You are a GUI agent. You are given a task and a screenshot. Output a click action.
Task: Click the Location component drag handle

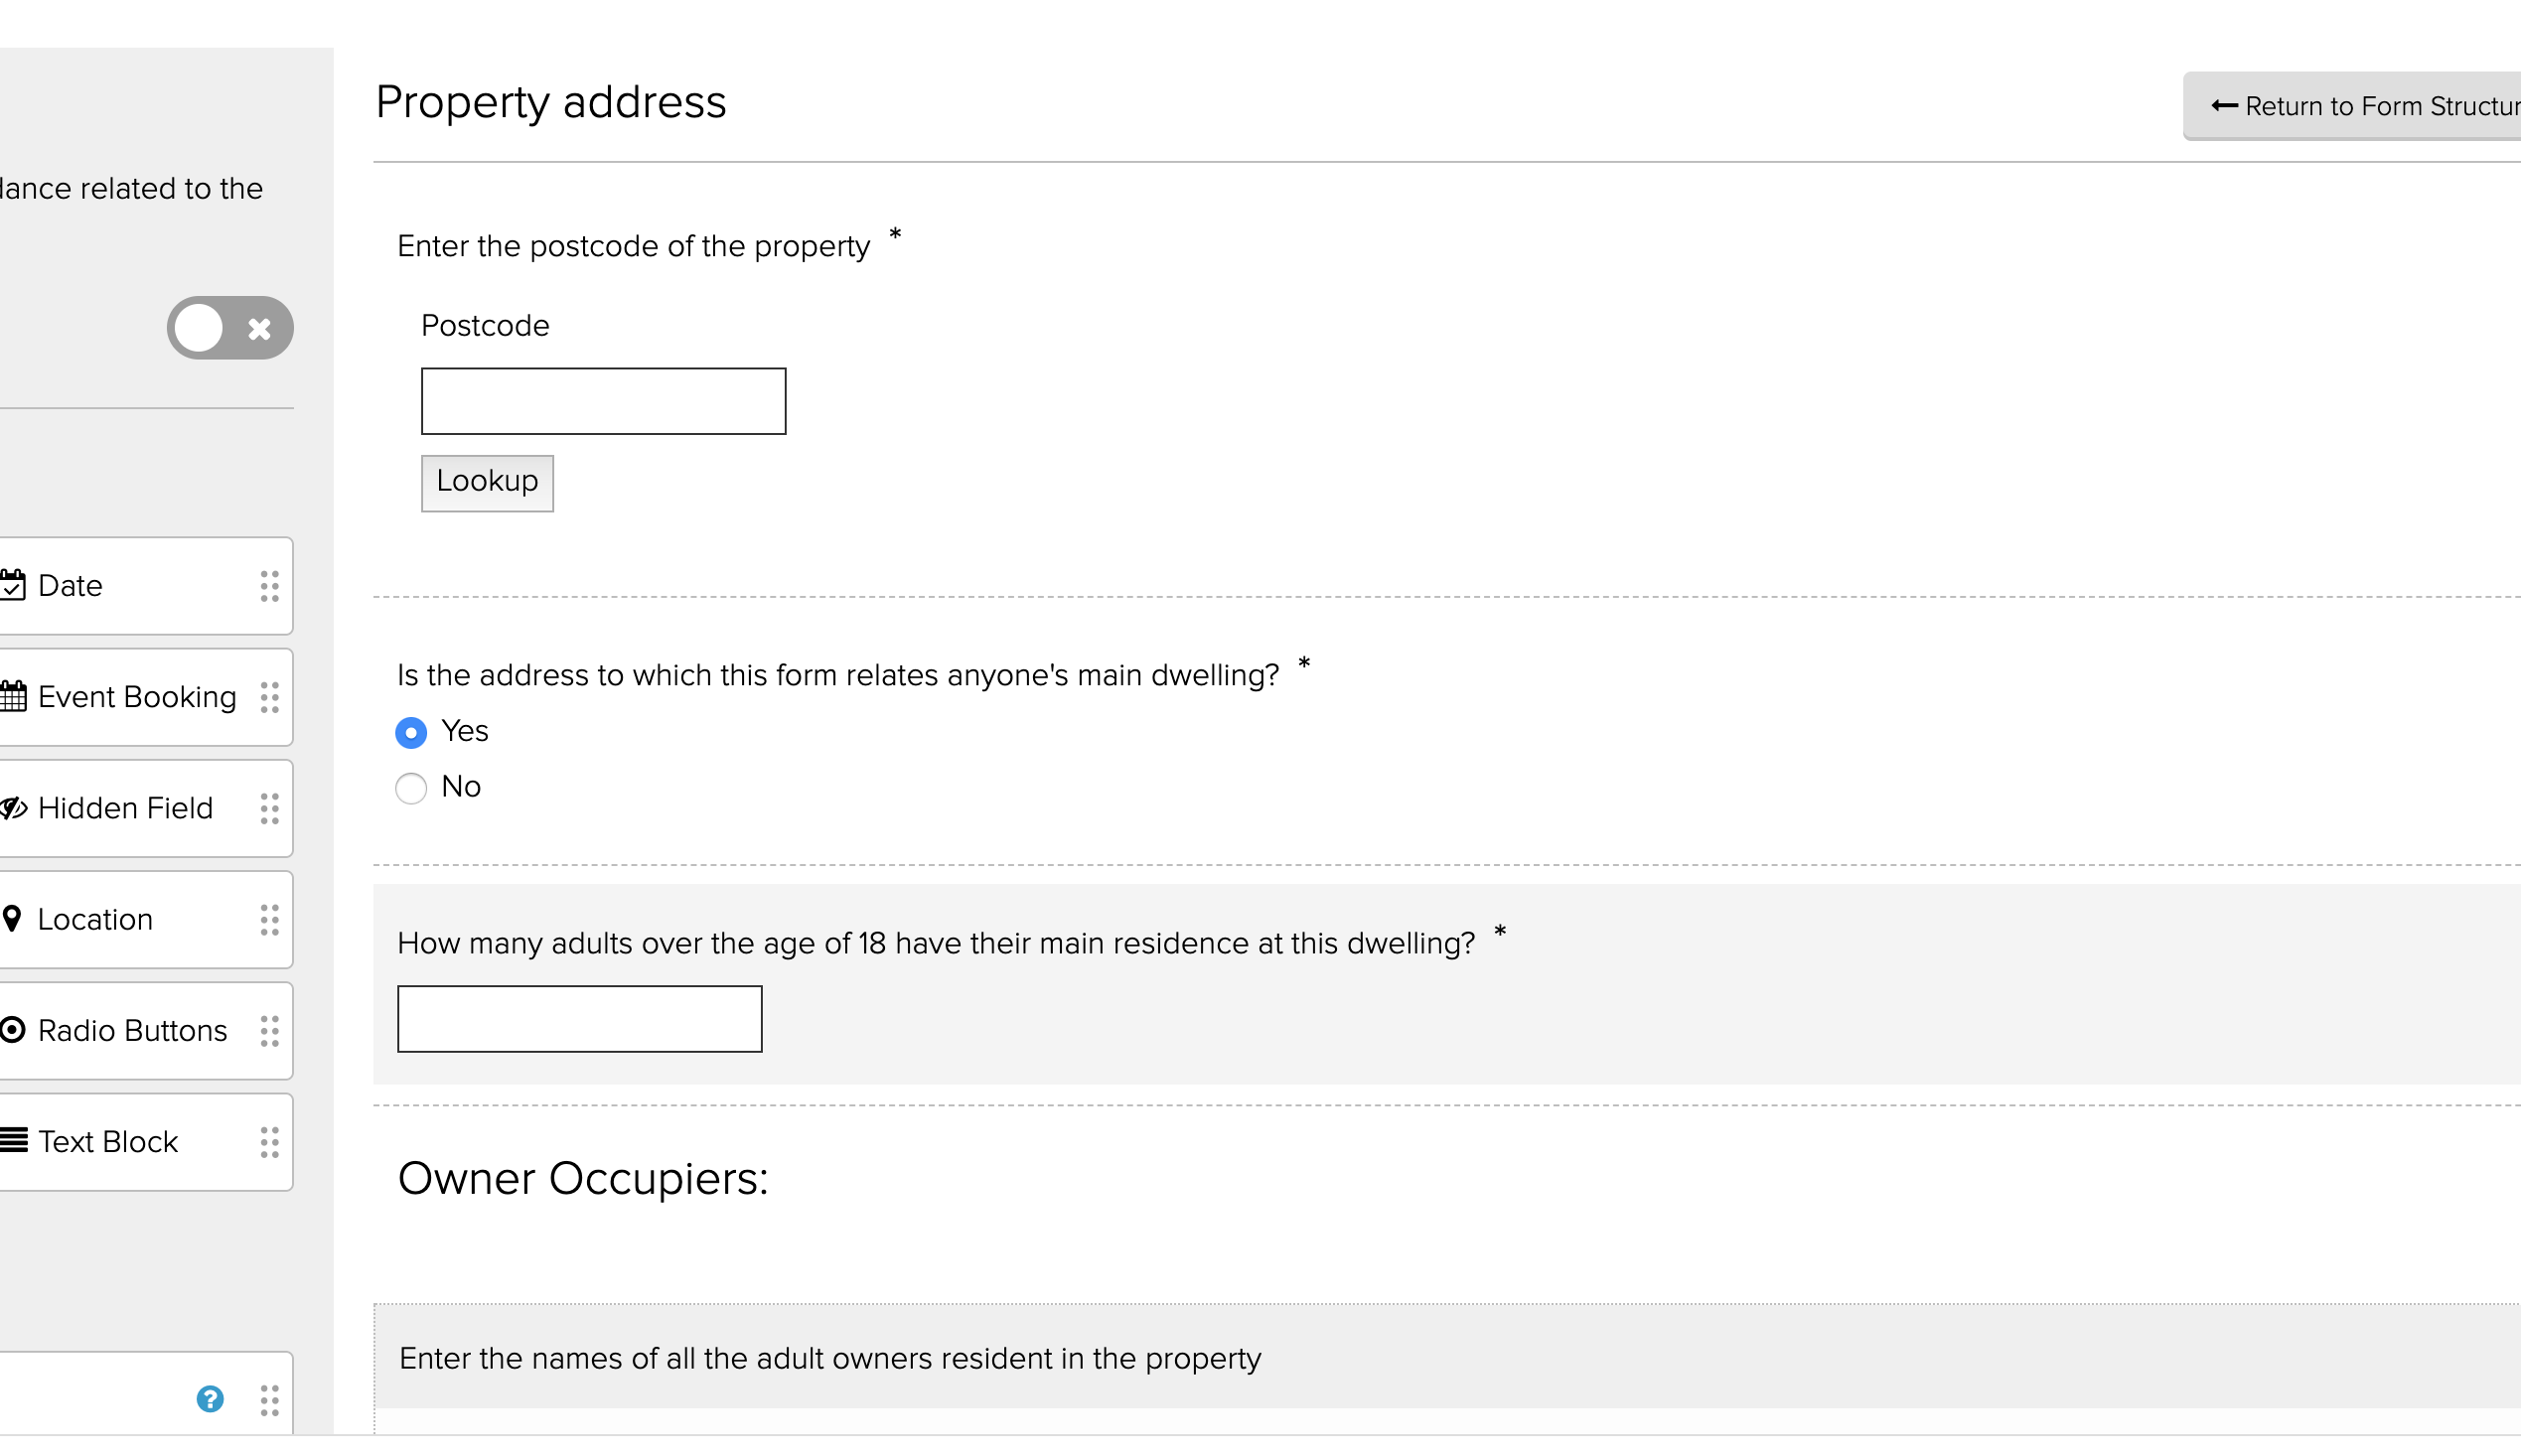(269, 920)
